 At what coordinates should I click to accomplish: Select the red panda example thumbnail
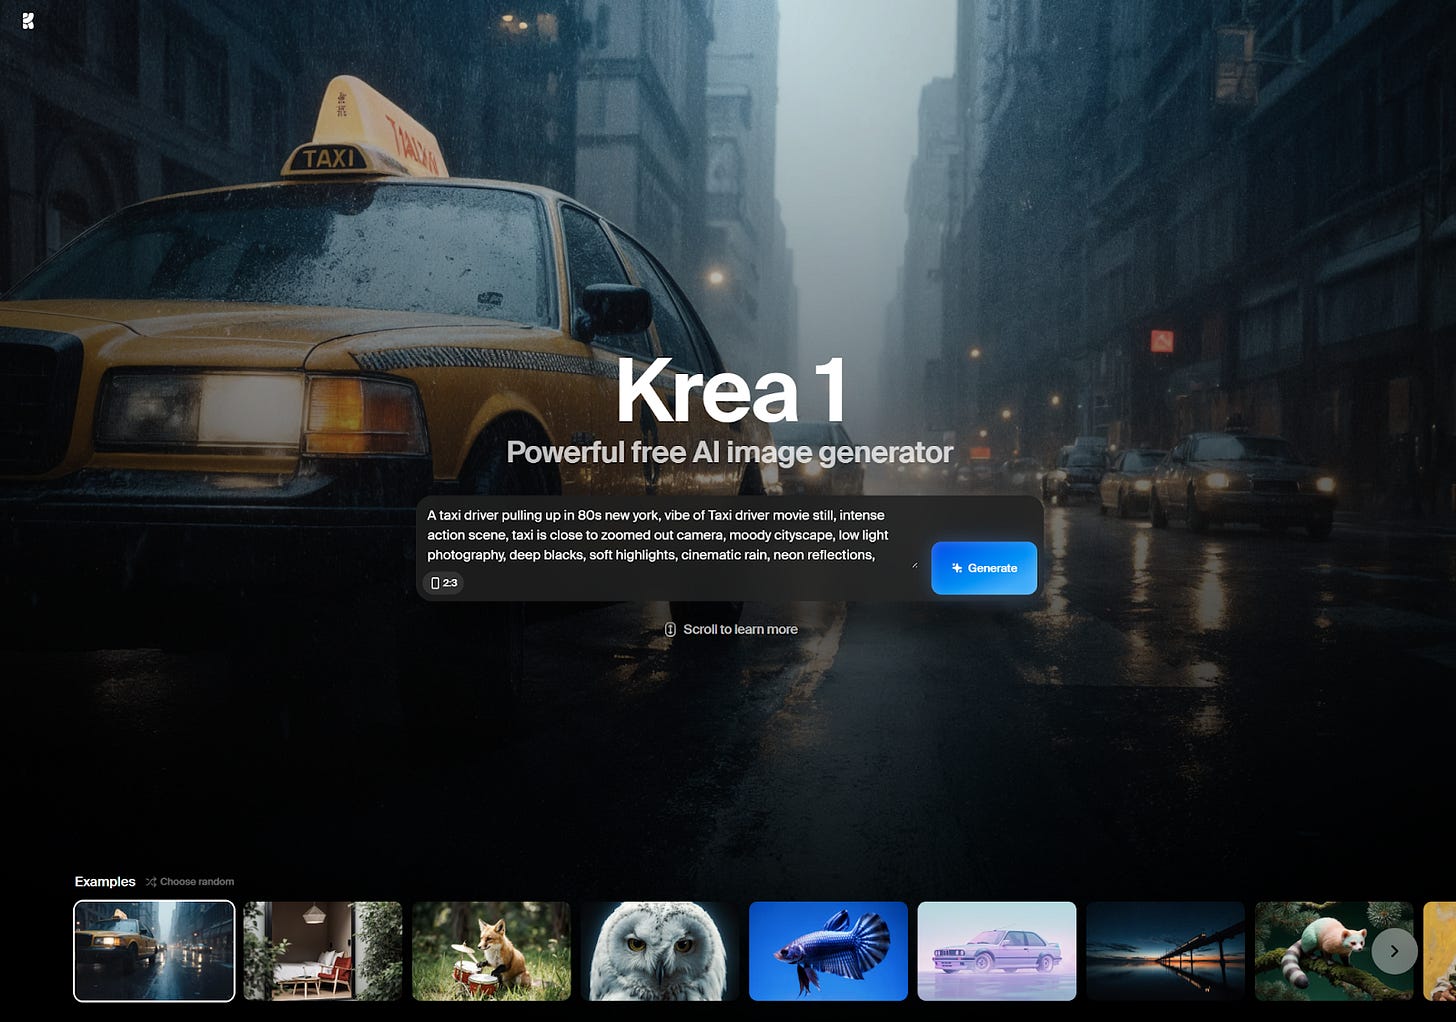[x=1334, y=951]
